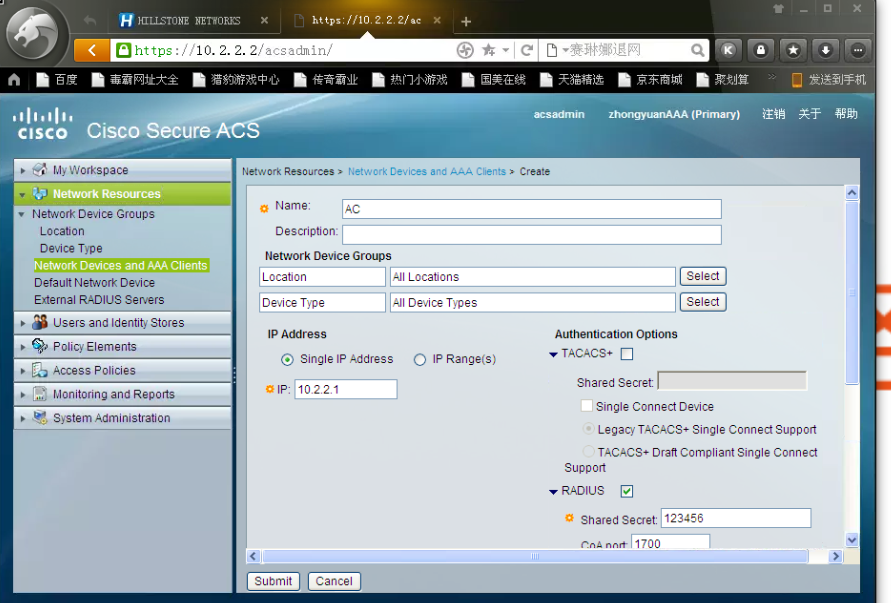Uncheck the RADIUS checkbox
This screenshot has height=603, width=891.
pos(627,491)
